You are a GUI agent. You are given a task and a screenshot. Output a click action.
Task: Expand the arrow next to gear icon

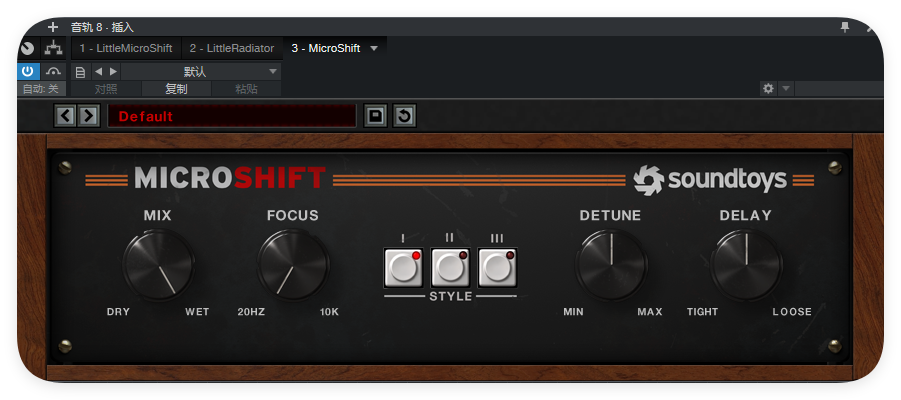click(x=786, y=89)
